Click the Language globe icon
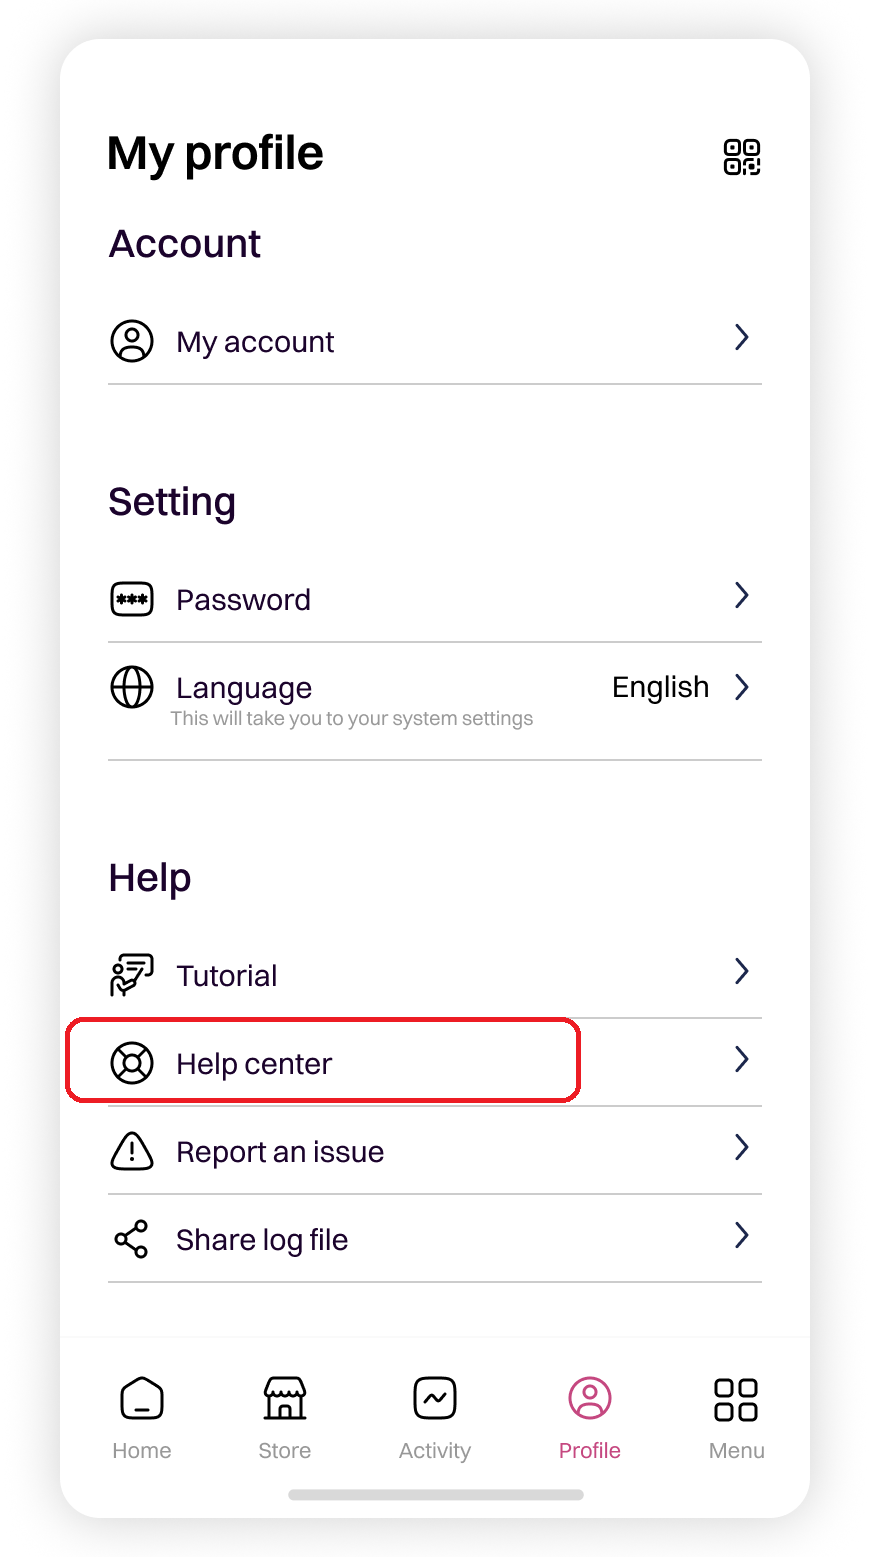The height and width of the screenshot is (1557, 870). click(x=132, y=687)
